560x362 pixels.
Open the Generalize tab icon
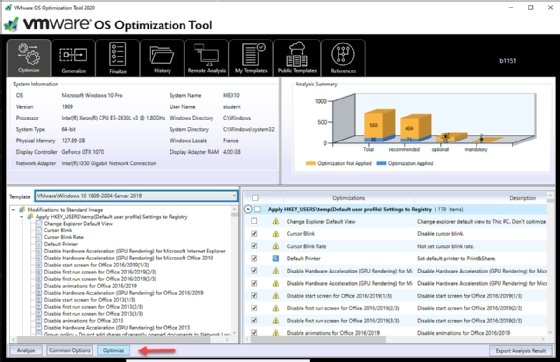73,55
